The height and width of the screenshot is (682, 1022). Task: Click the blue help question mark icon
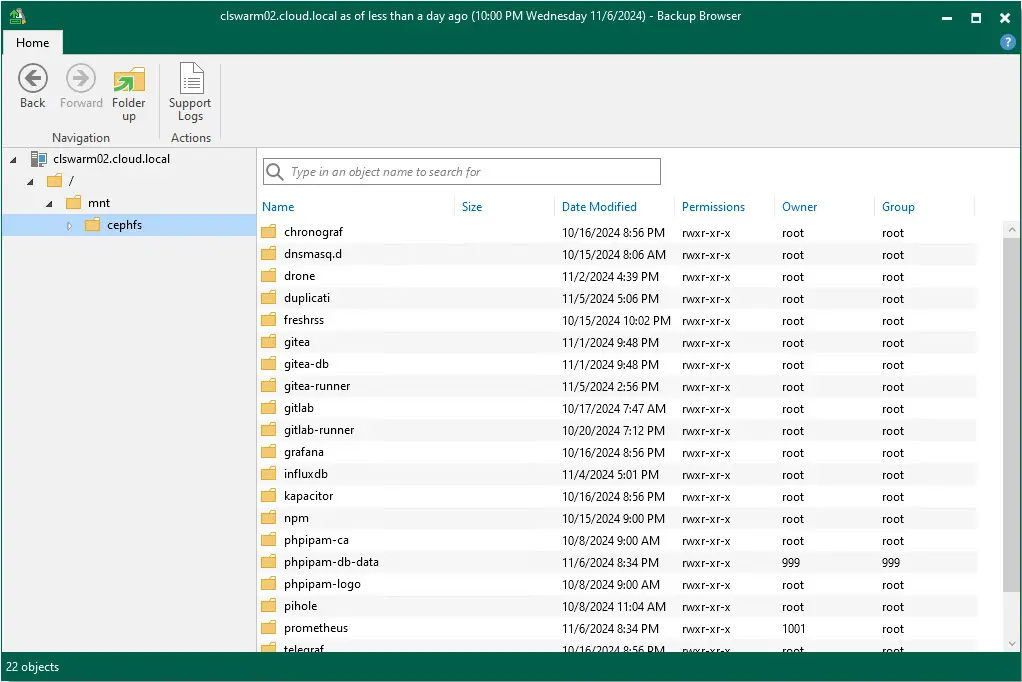click(x=1008, y=42)
